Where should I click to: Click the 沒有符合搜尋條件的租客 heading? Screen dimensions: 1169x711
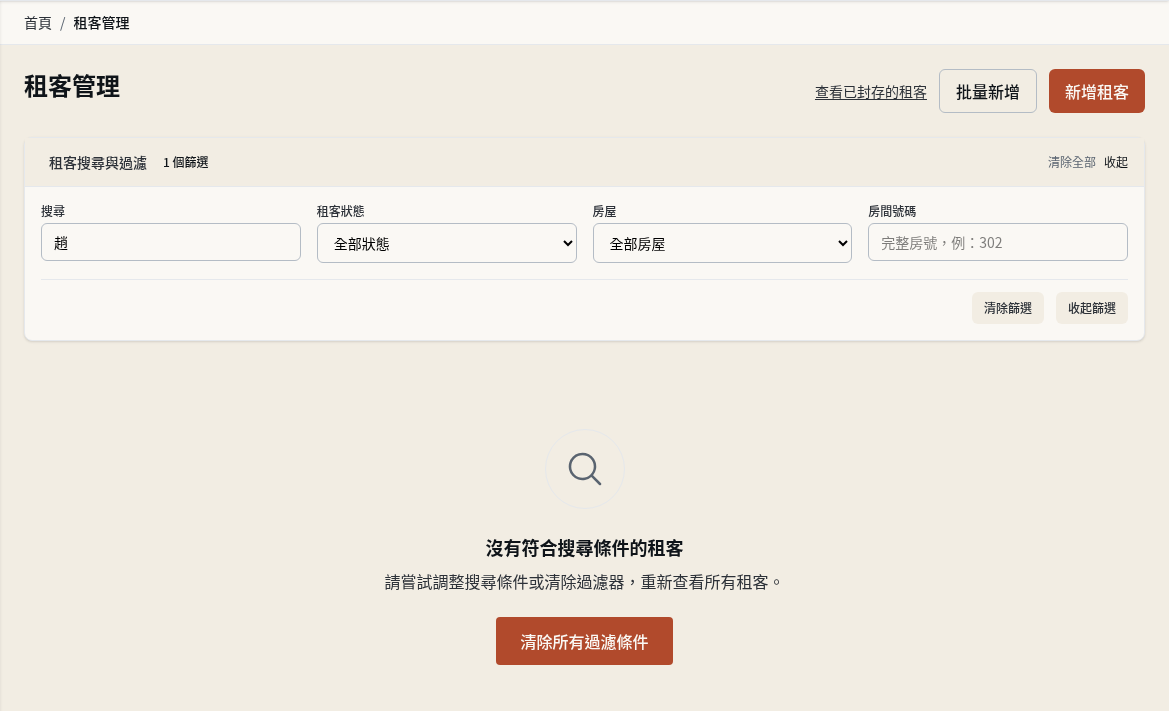tap(584, 549)
